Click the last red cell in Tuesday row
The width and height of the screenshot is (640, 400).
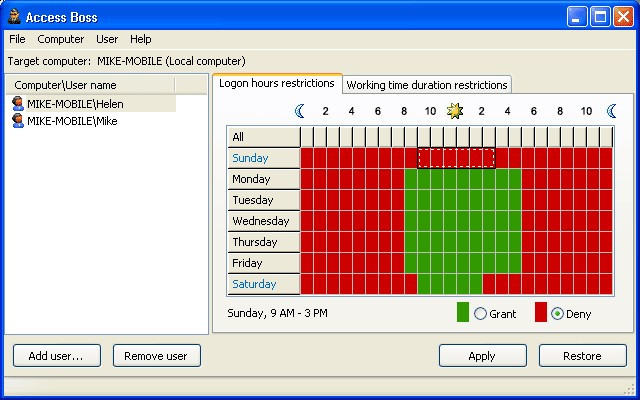click(606, 200)
